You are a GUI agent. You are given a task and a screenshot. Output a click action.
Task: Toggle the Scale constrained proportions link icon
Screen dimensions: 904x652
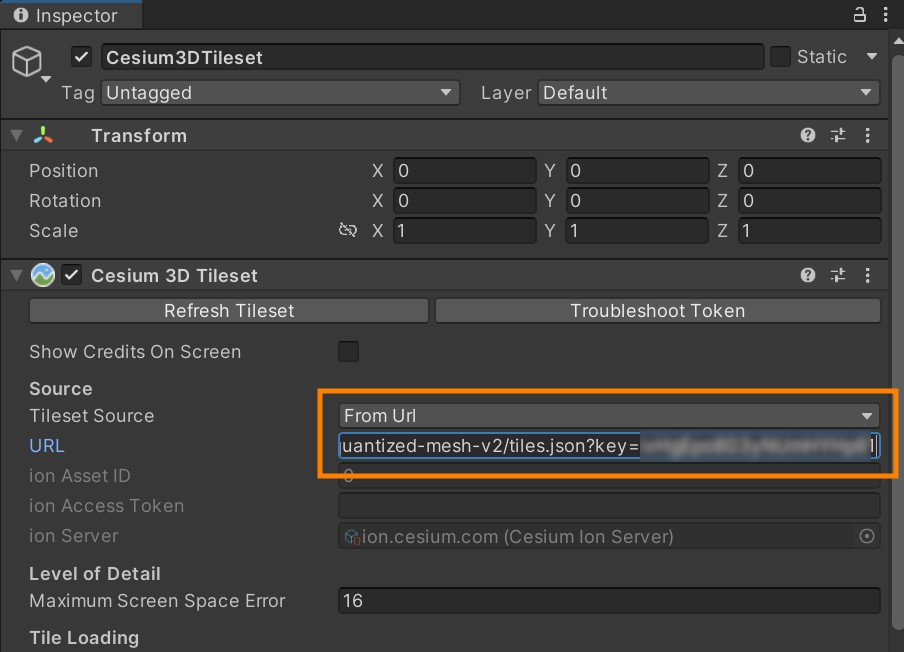click(347, 231)
